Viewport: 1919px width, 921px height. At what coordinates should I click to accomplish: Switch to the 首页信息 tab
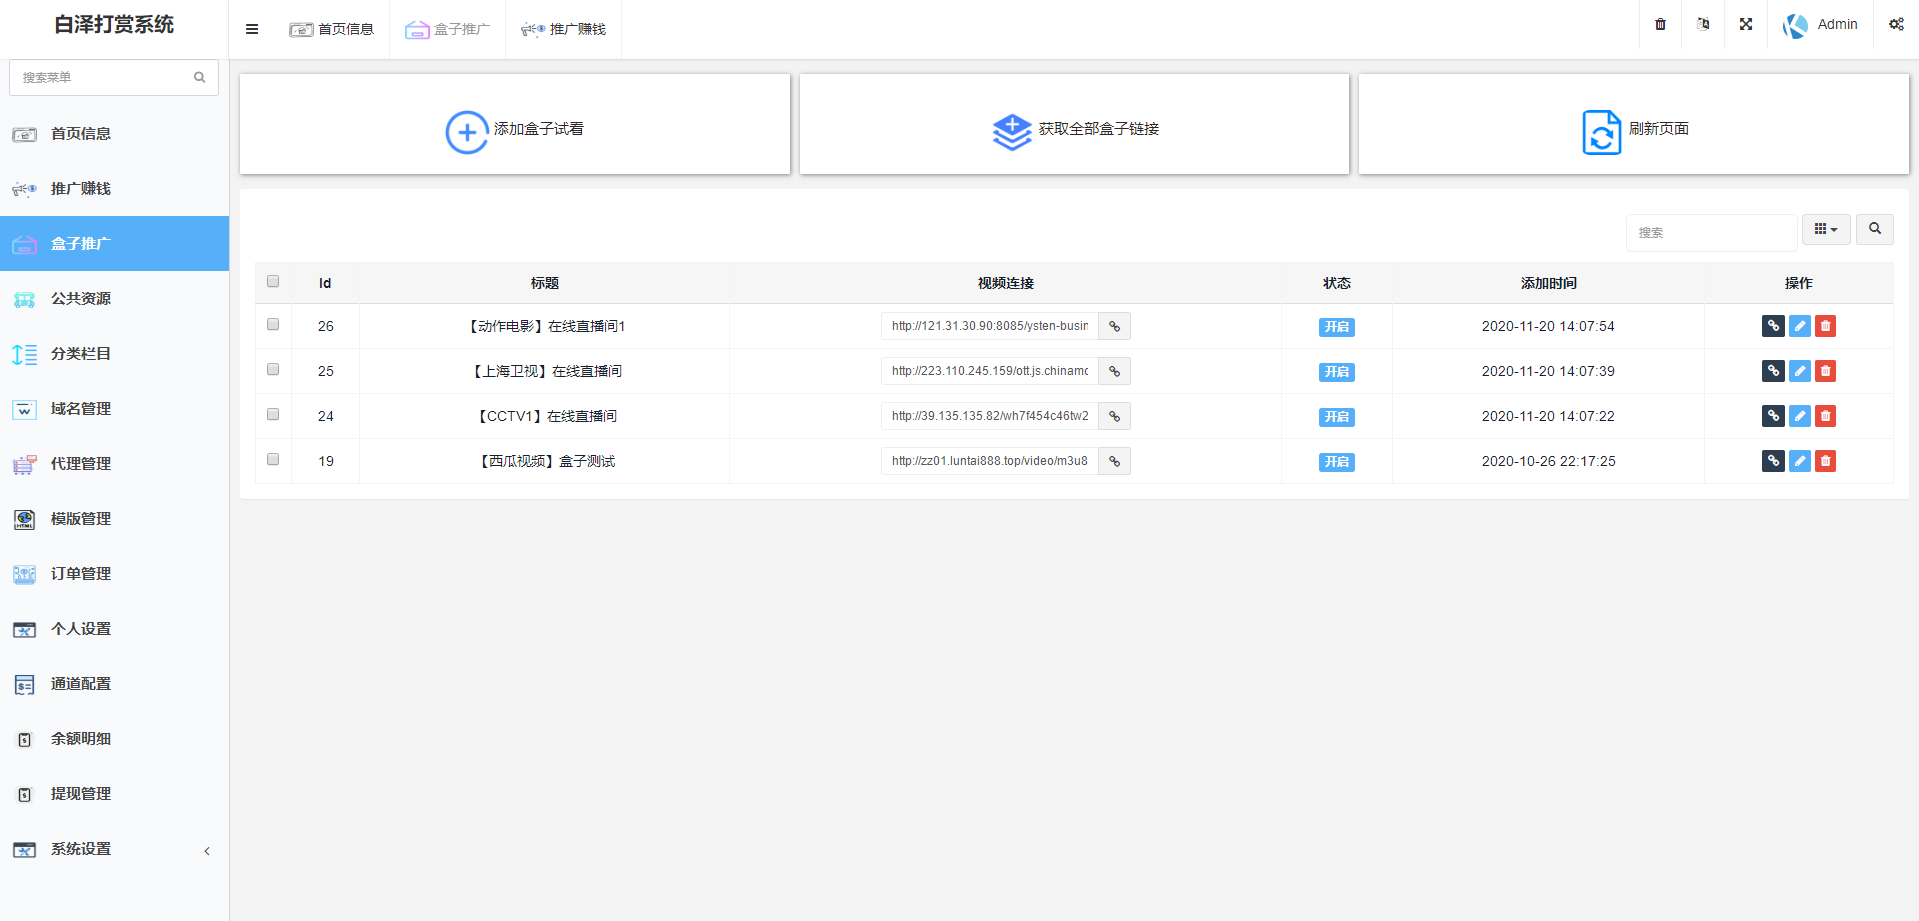point(332,29)
